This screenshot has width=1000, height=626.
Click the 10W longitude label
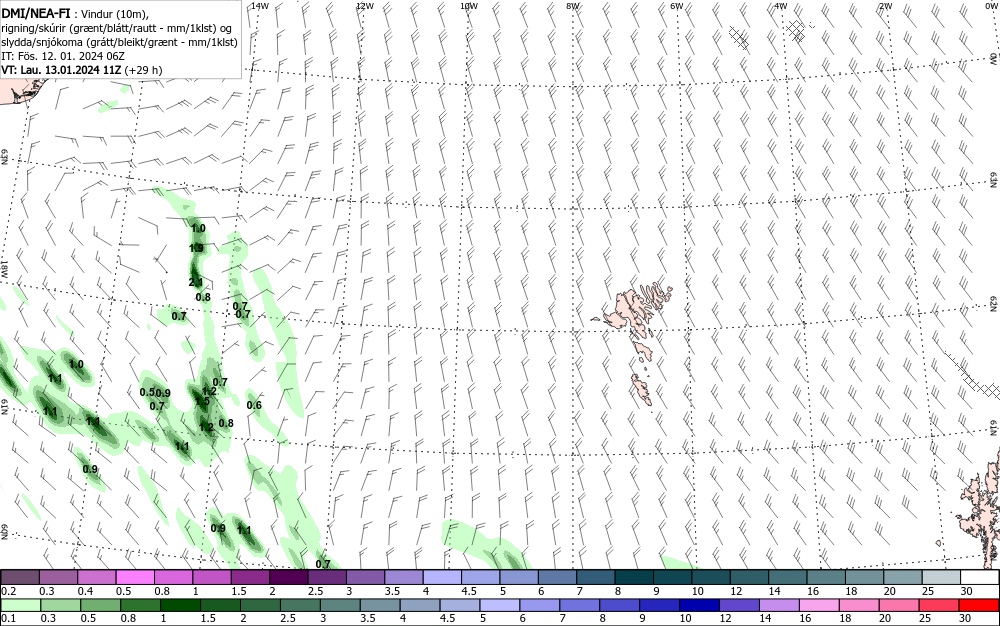point(469,6)
